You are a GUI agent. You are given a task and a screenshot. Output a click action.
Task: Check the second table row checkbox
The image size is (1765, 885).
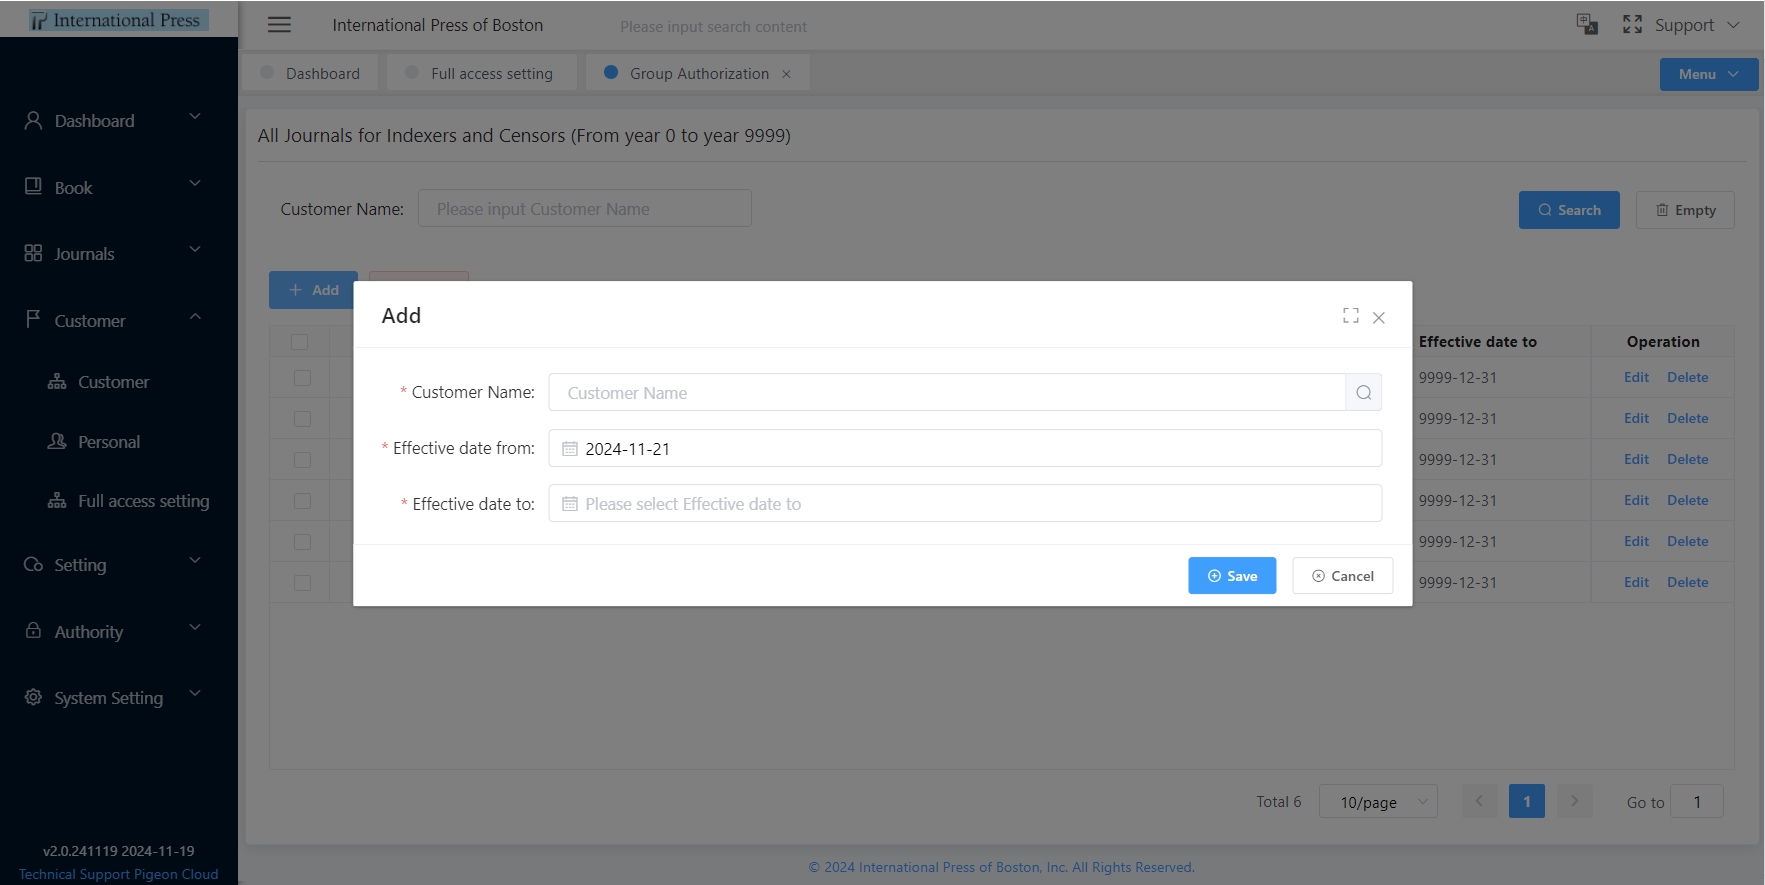[302, 419]
